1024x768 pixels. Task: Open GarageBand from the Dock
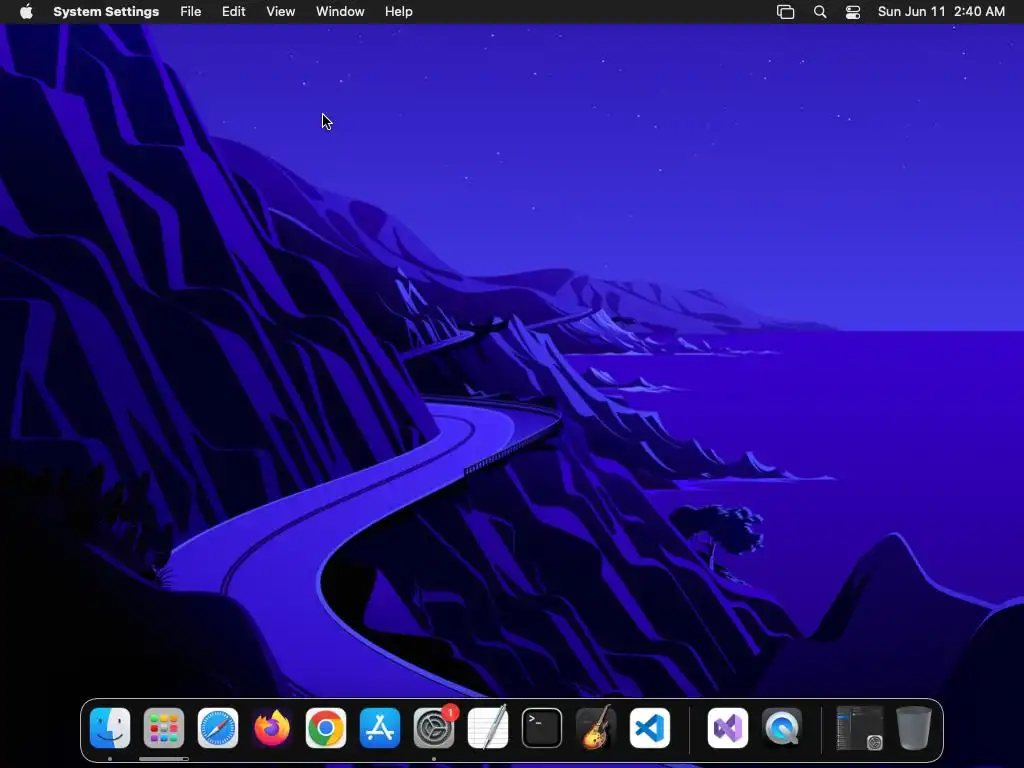coord(596,728)
